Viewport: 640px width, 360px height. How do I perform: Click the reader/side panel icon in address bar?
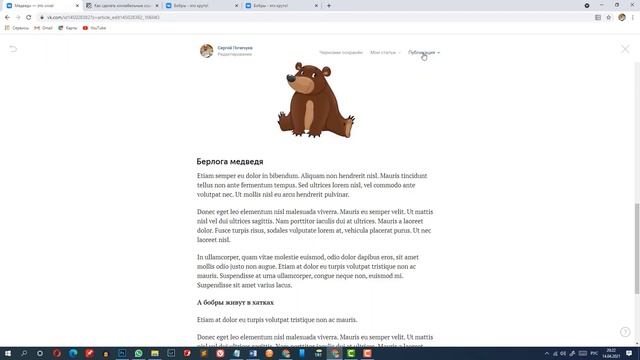(598, 18)
